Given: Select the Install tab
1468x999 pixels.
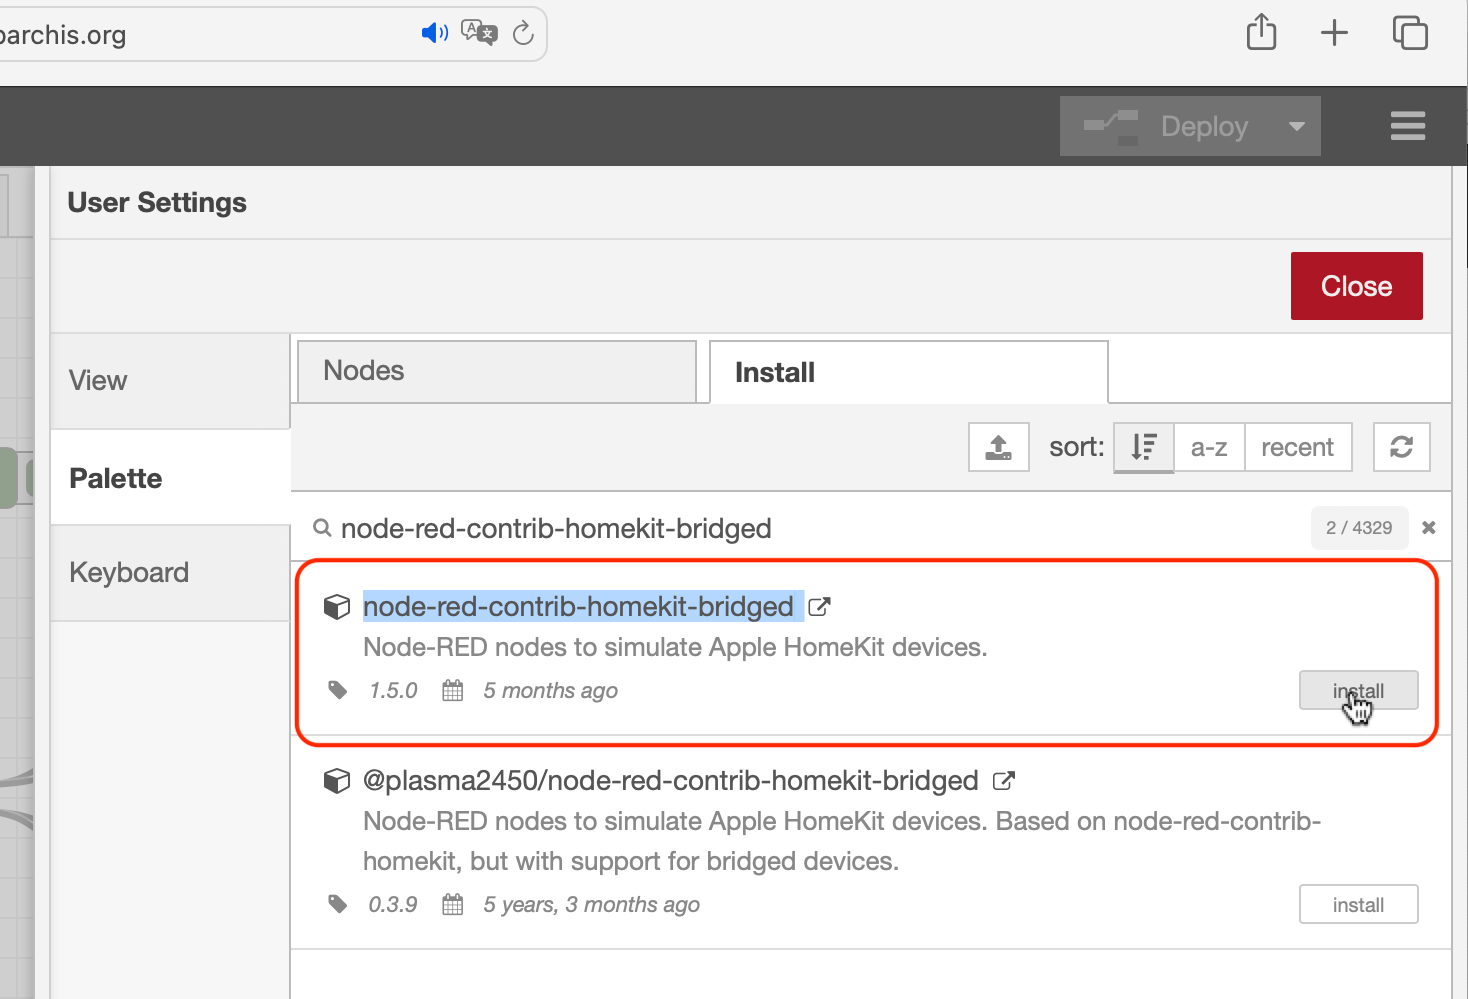Looking at the screenshot, I should (x=909, y=372).
